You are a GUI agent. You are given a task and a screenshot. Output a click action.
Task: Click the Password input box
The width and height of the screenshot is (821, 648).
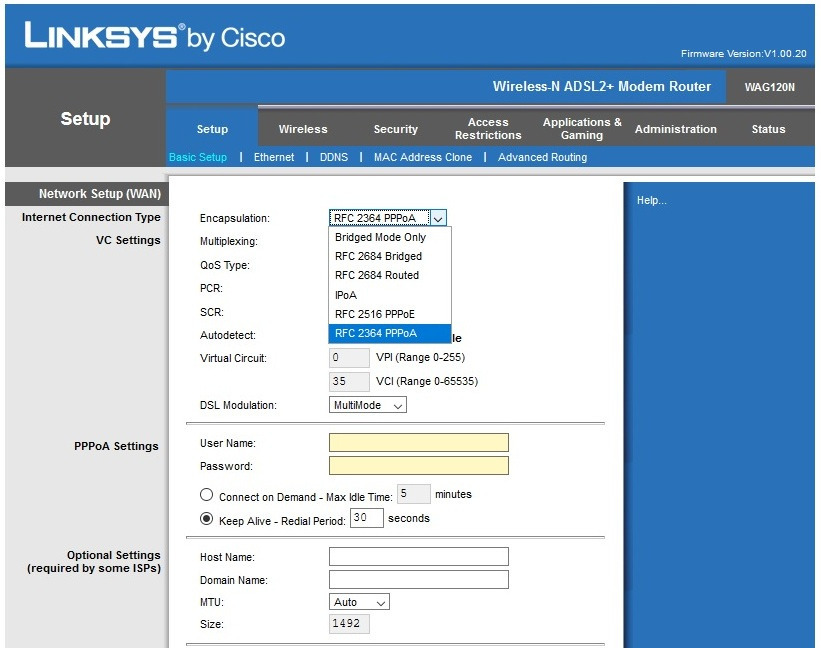[418, 465]
